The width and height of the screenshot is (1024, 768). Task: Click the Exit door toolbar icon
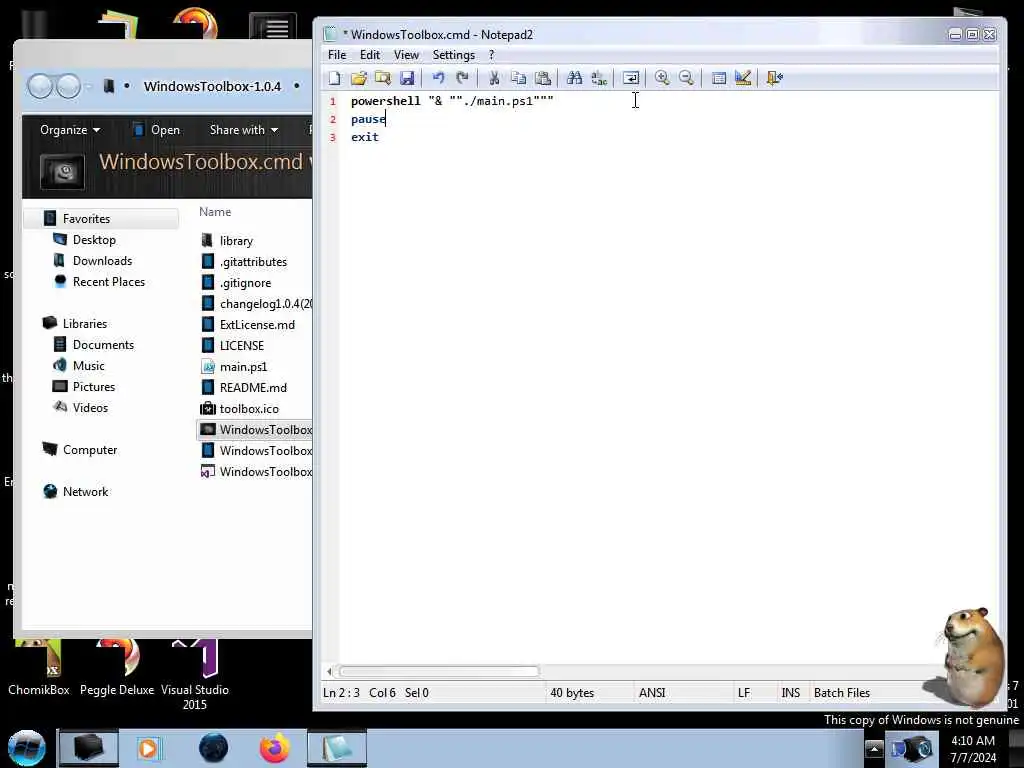pyautogui.click(x=775, y=78)
